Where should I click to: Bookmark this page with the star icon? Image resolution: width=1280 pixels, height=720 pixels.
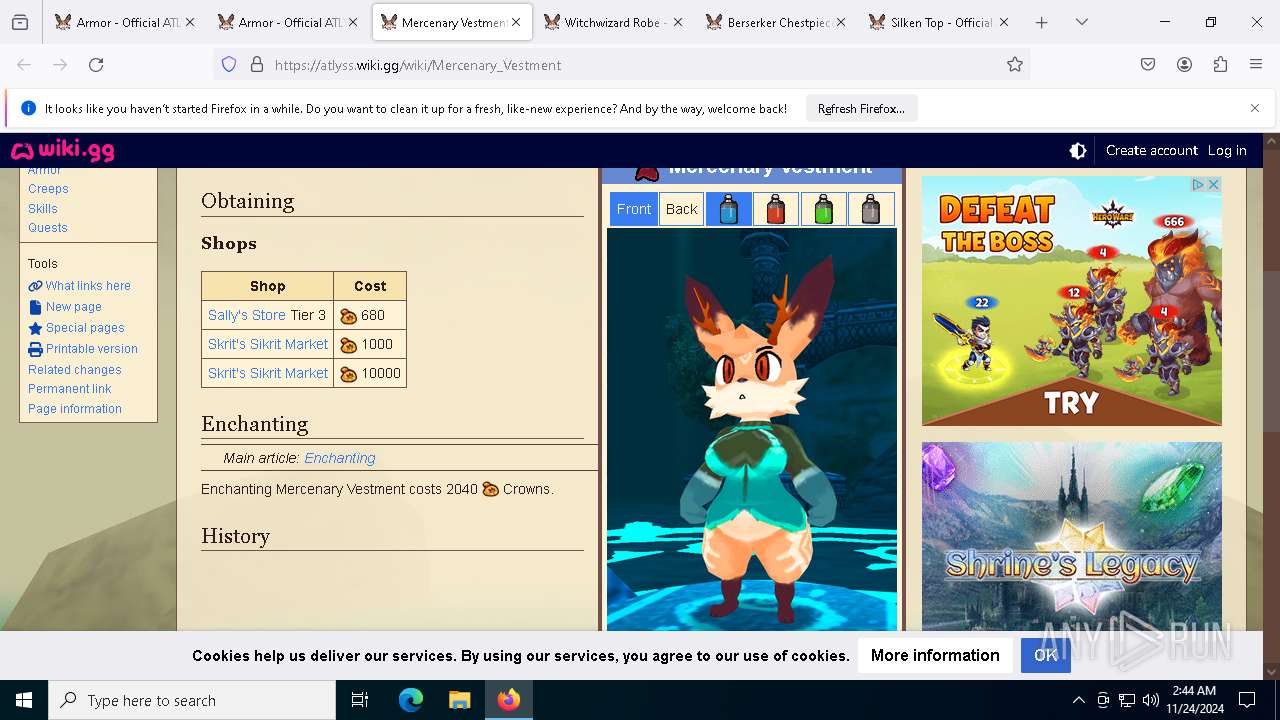pos(1015,65)
